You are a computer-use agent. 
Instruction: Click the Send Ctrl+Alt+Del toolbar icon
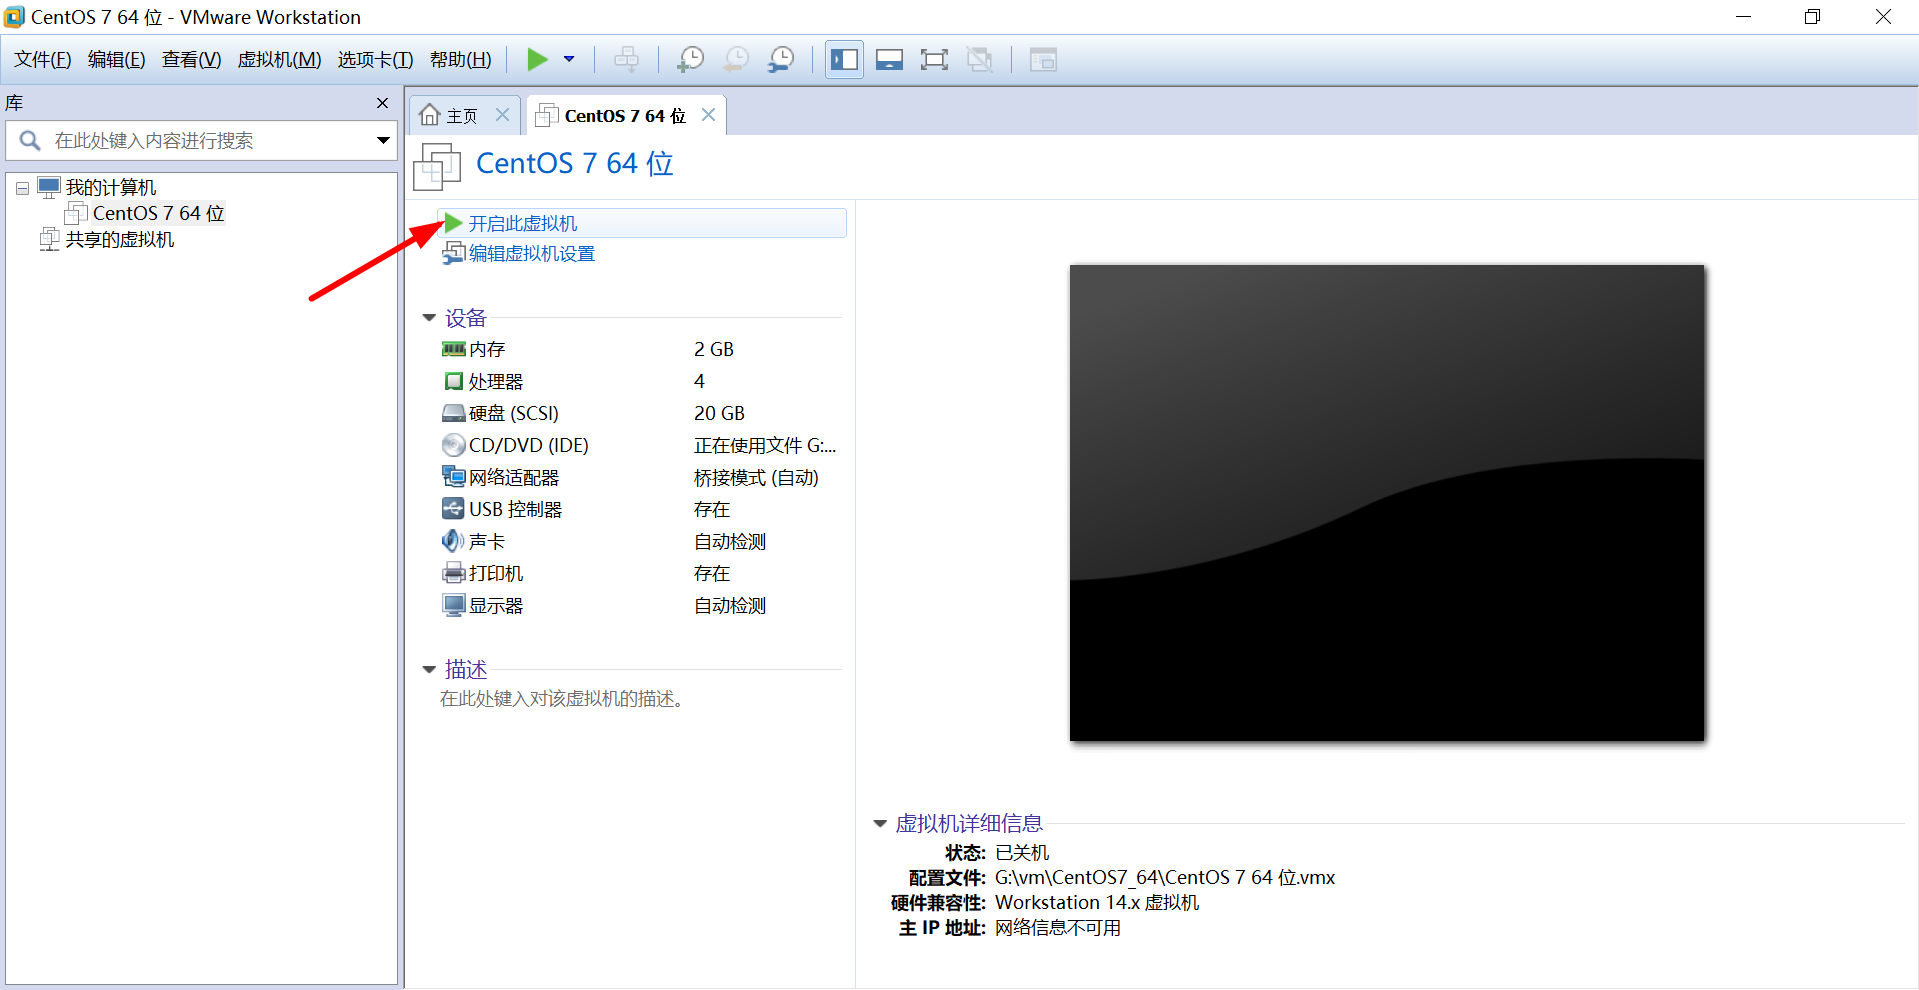[x=627, y=60]
